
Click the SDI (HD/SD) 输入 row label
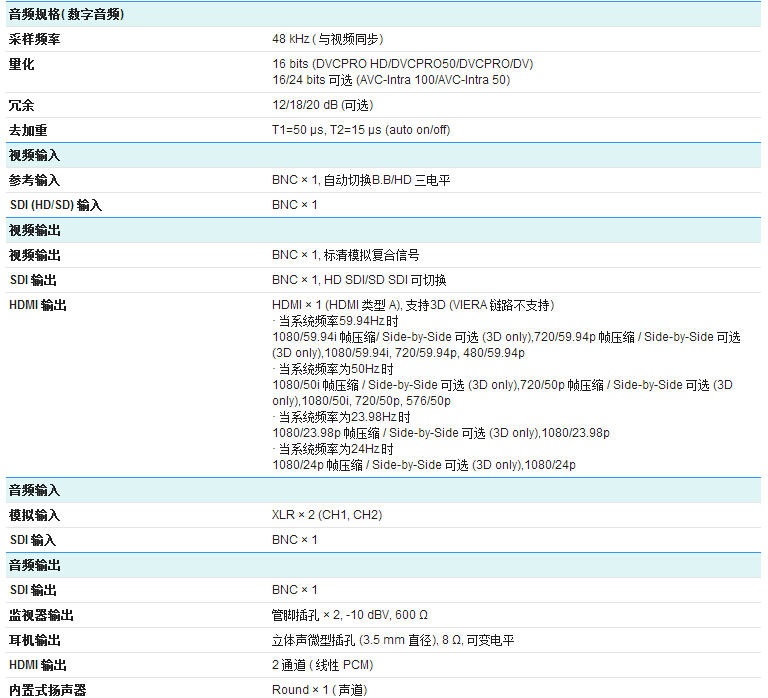56,205
